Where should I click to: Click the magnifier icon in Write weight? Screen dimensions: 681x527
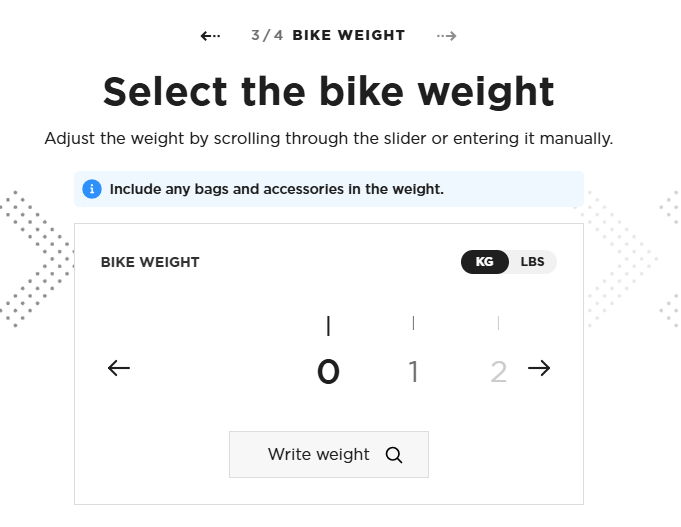click(x=393, y=455)
